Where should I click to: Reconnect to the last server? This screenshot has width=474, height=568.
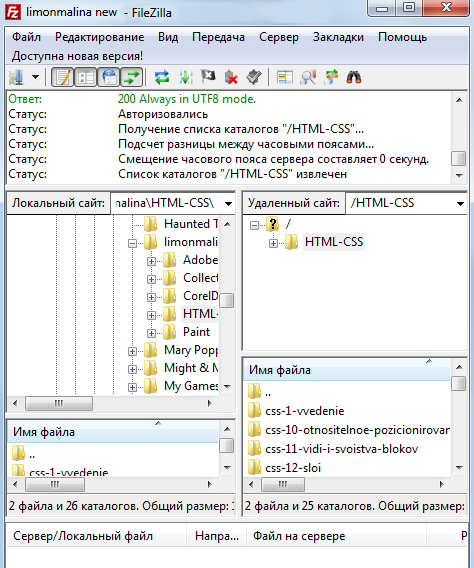(254, 77)
